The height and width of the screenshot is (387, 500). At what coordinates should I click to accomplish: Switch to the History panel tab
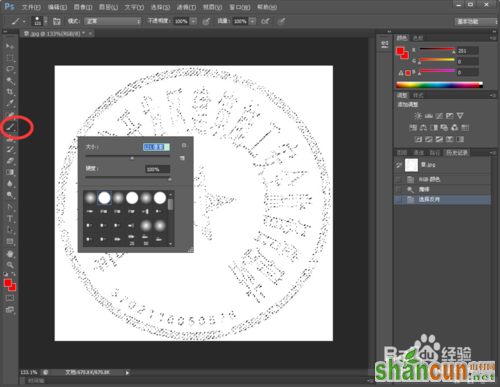pos(457,153)
